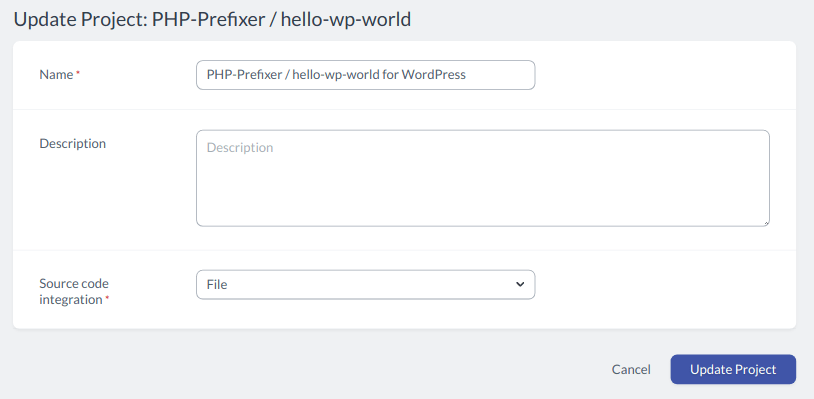The width and height of the screenshot is (814, 399).
Task: Click the Update Project page heading
Action: [x=212, y=20]
